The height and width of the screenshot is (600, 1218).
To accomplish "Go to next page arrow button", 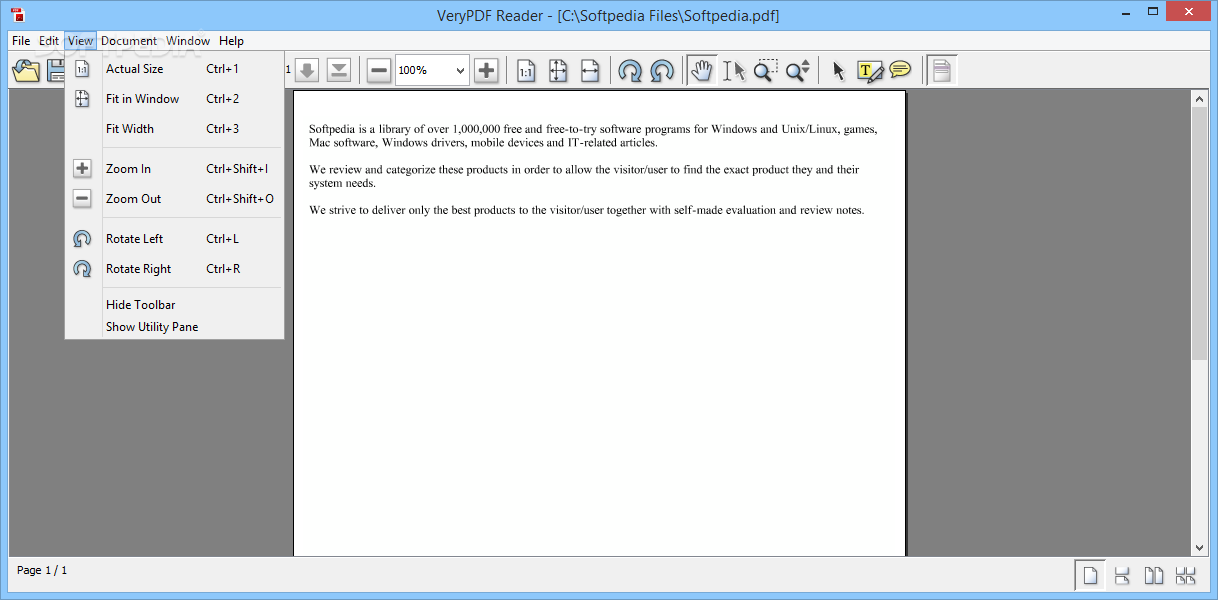I will coord(308,70).
